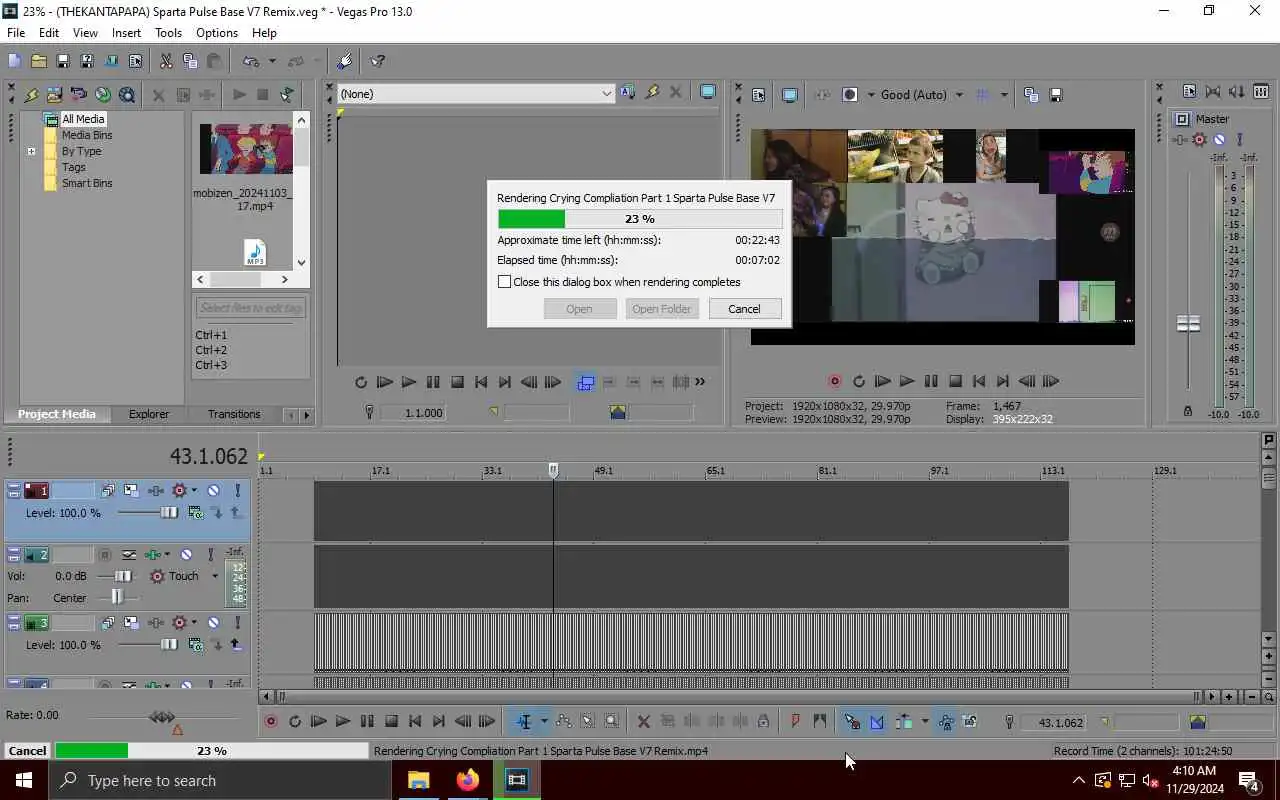
Task: Cancel the render in the dialog
Action: (744, 309)
